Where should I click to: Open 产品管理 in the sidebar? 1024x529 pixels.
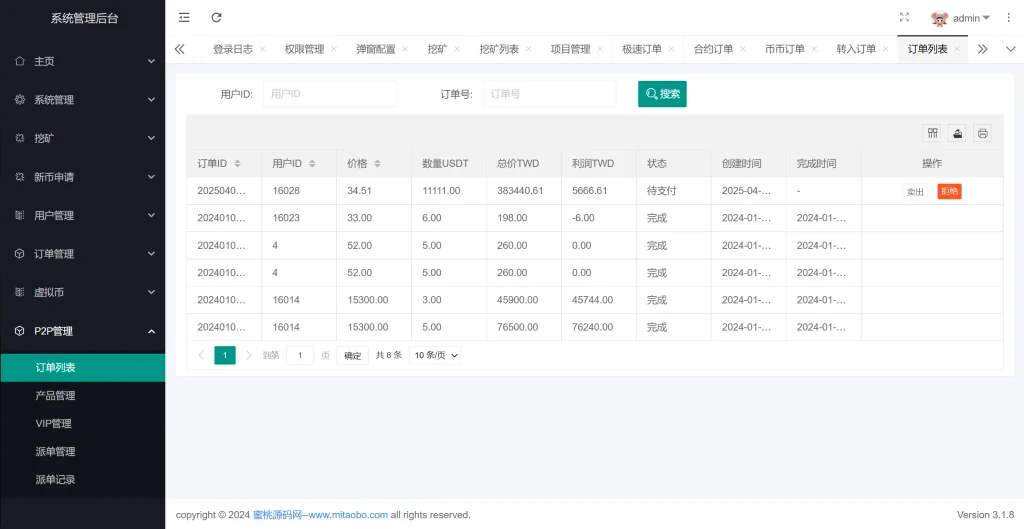point(56,396)
